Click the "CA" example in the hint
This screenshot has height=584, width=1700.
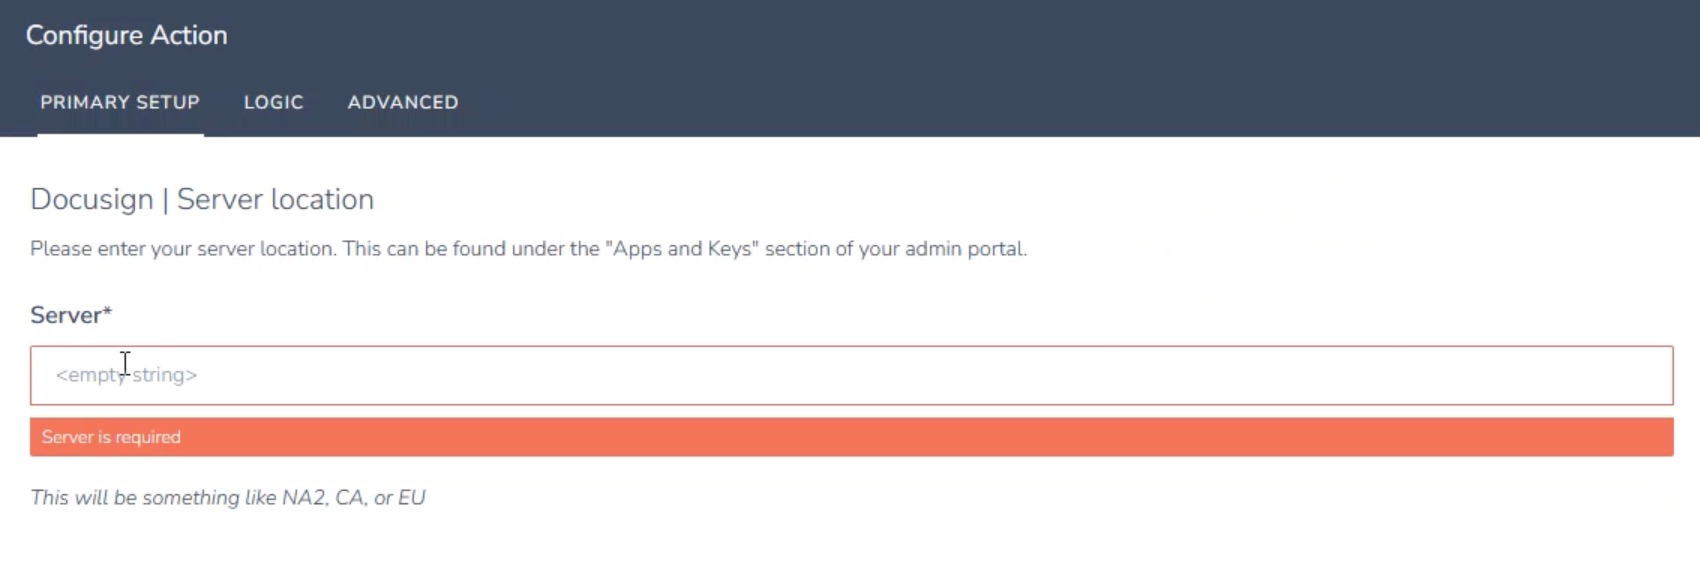(349, 498)
